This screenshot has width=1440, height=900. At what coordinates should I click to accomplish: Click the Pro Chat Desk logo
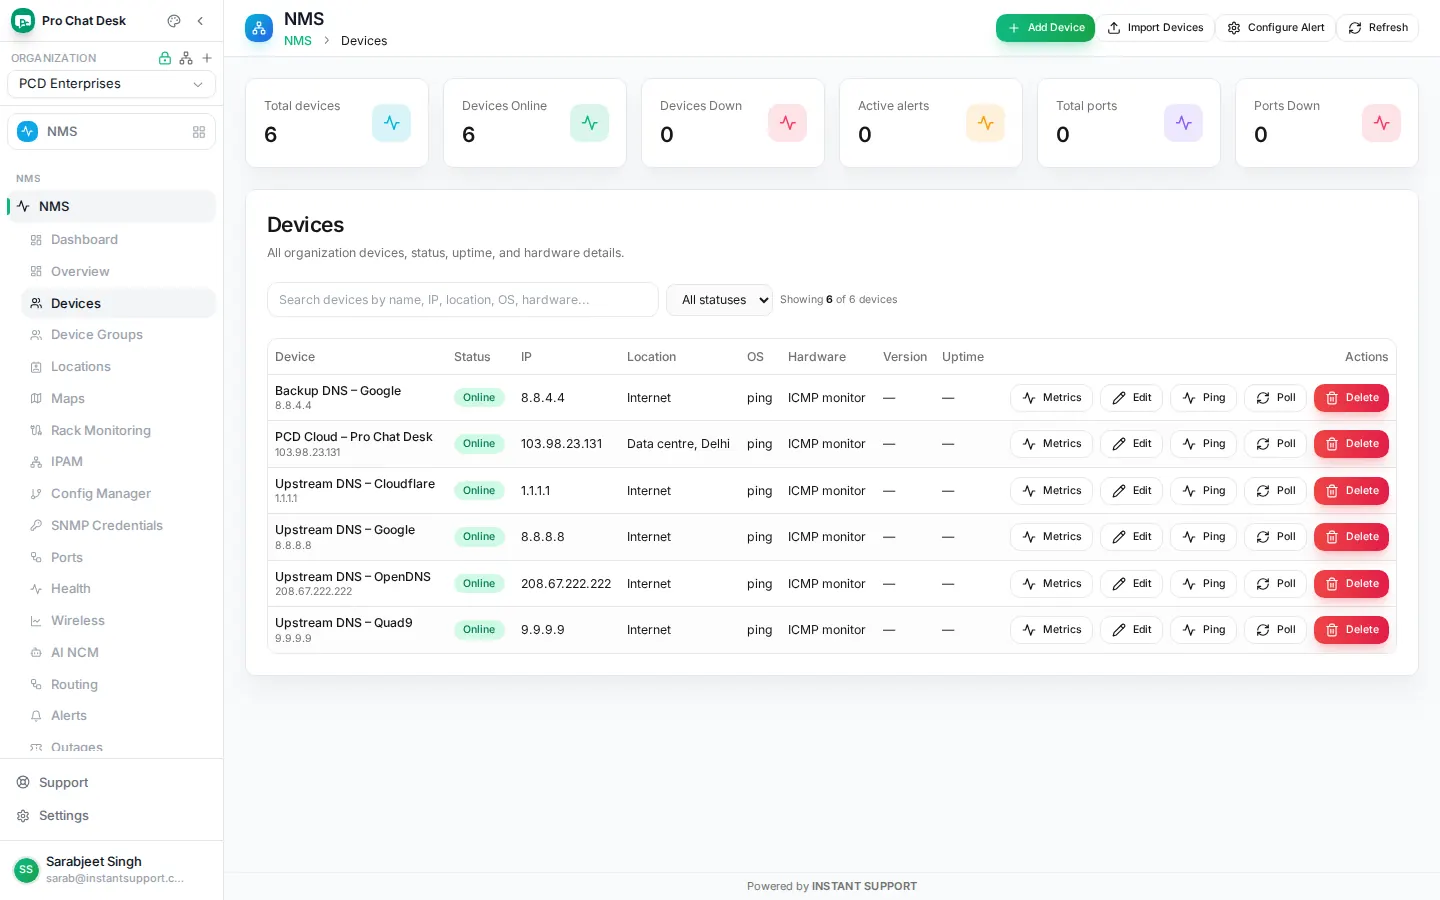pos(23,21)
